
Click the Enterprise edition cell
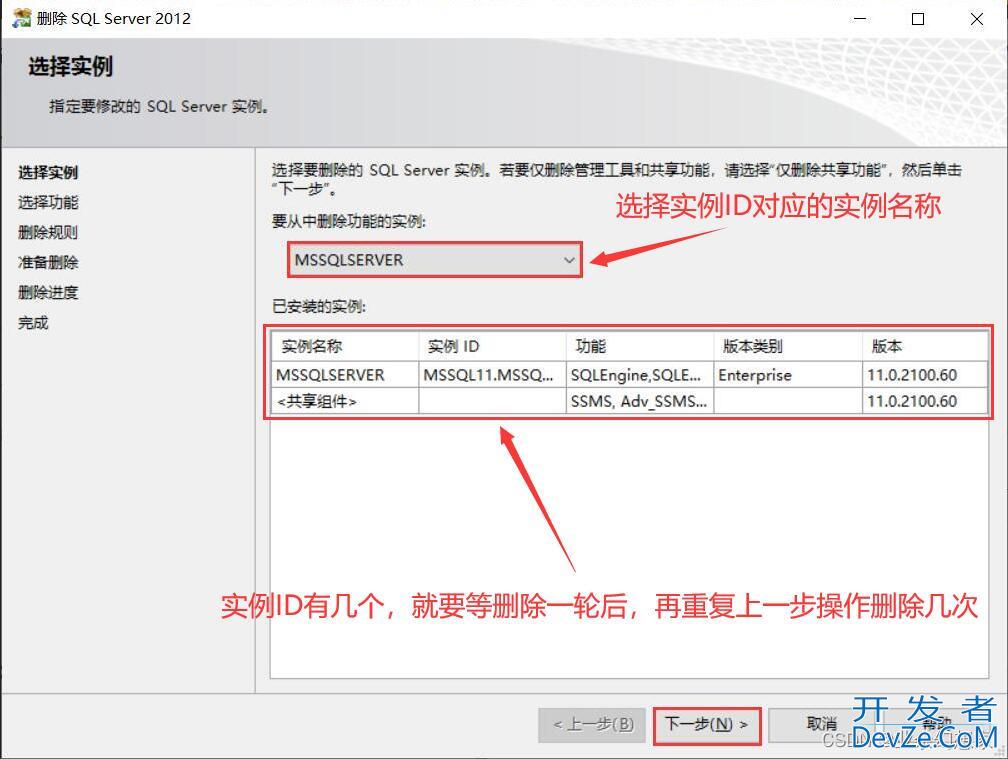(788, 375)
